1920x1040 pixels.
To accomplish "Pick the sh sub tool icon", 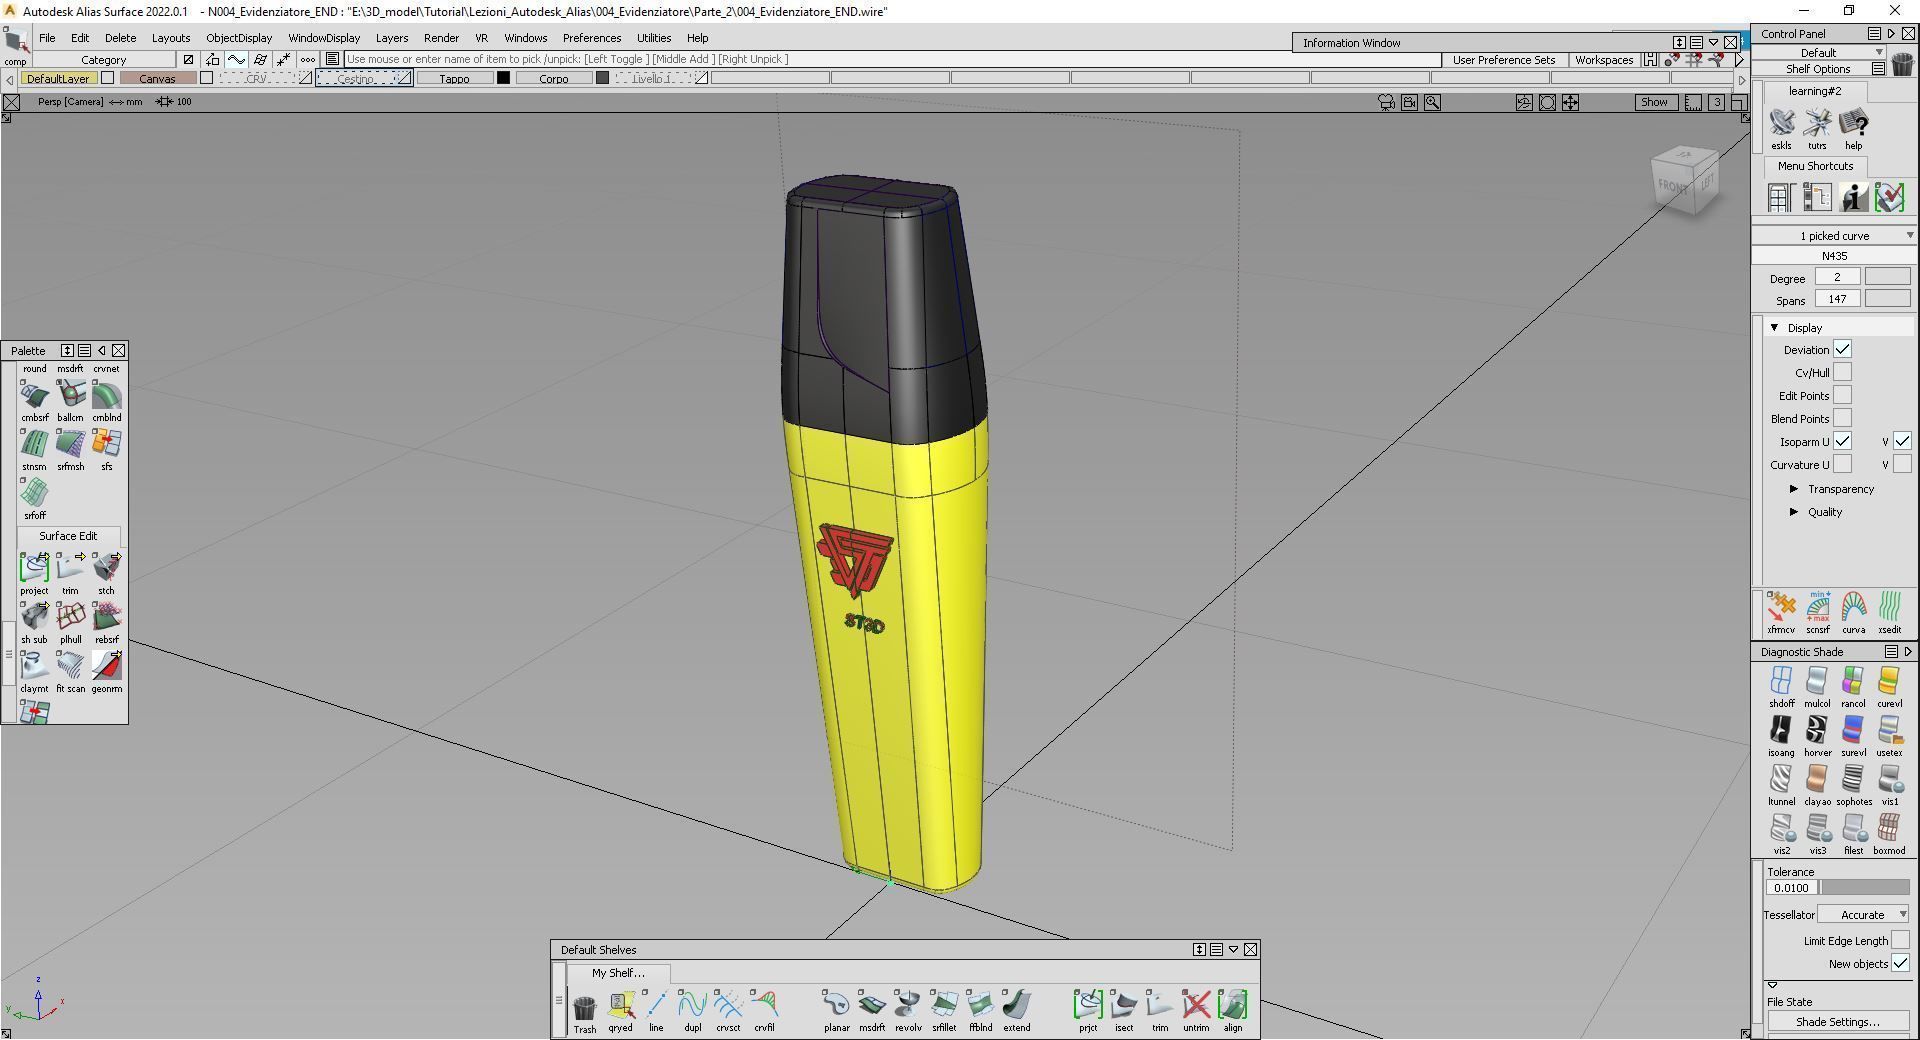I will (x=34, y=617).
